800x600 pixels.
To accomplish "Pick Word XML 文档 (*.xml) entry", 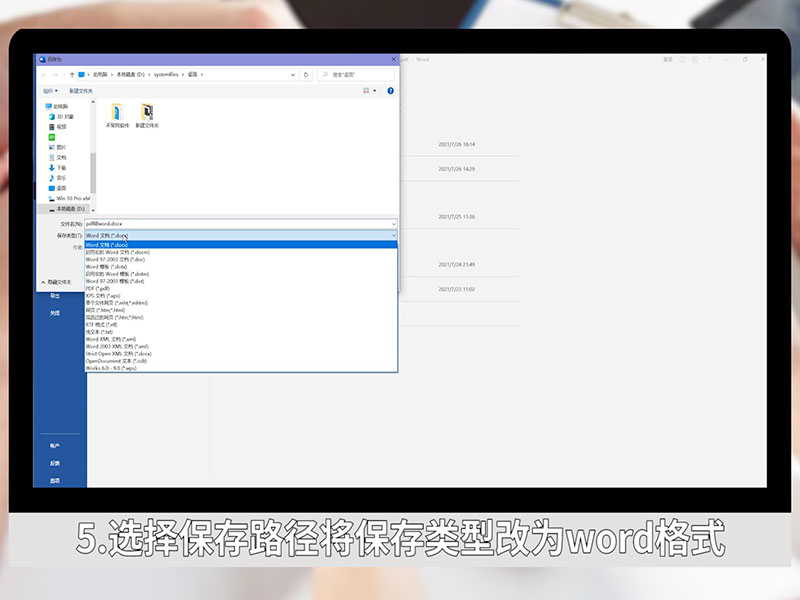I will (x=241, y=339).
